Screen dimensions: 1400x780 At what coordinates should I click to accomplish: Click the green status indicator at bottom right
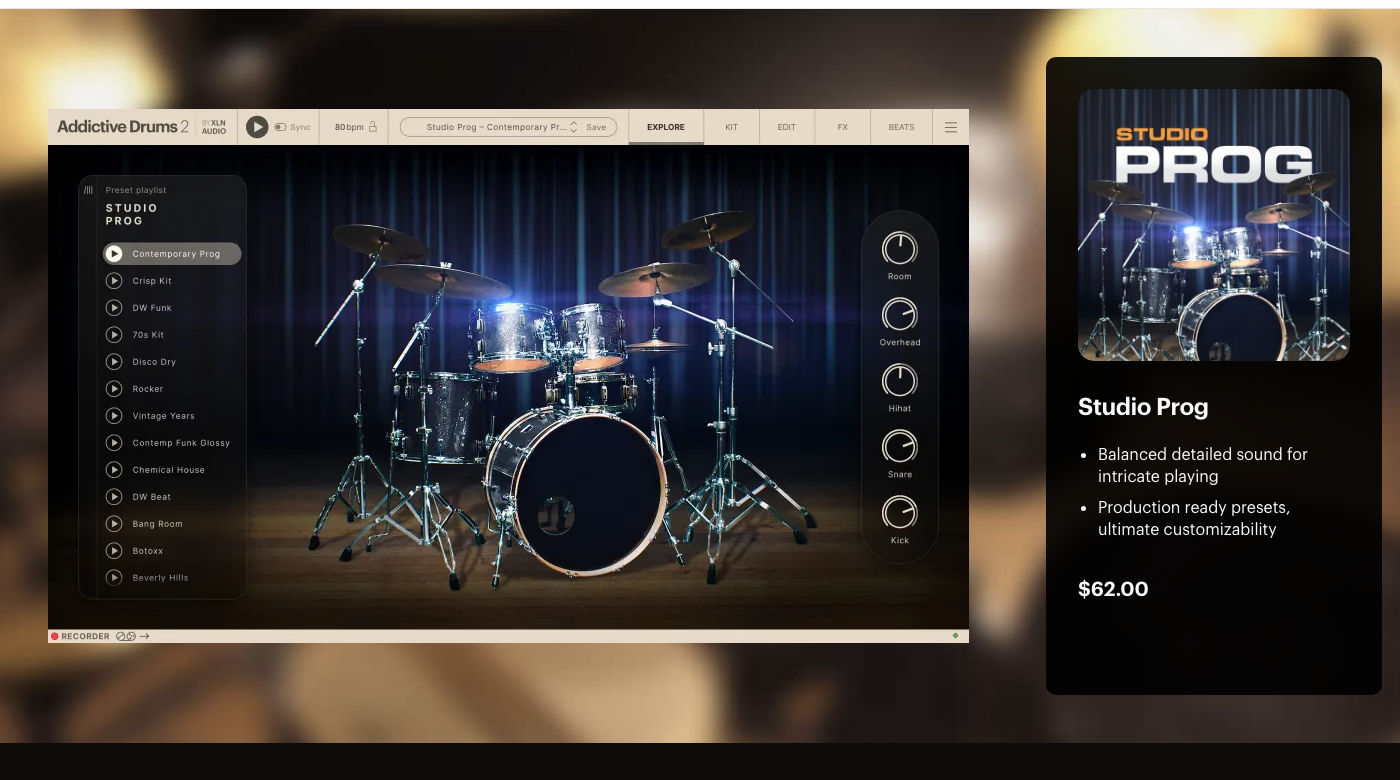click(955, 635)
